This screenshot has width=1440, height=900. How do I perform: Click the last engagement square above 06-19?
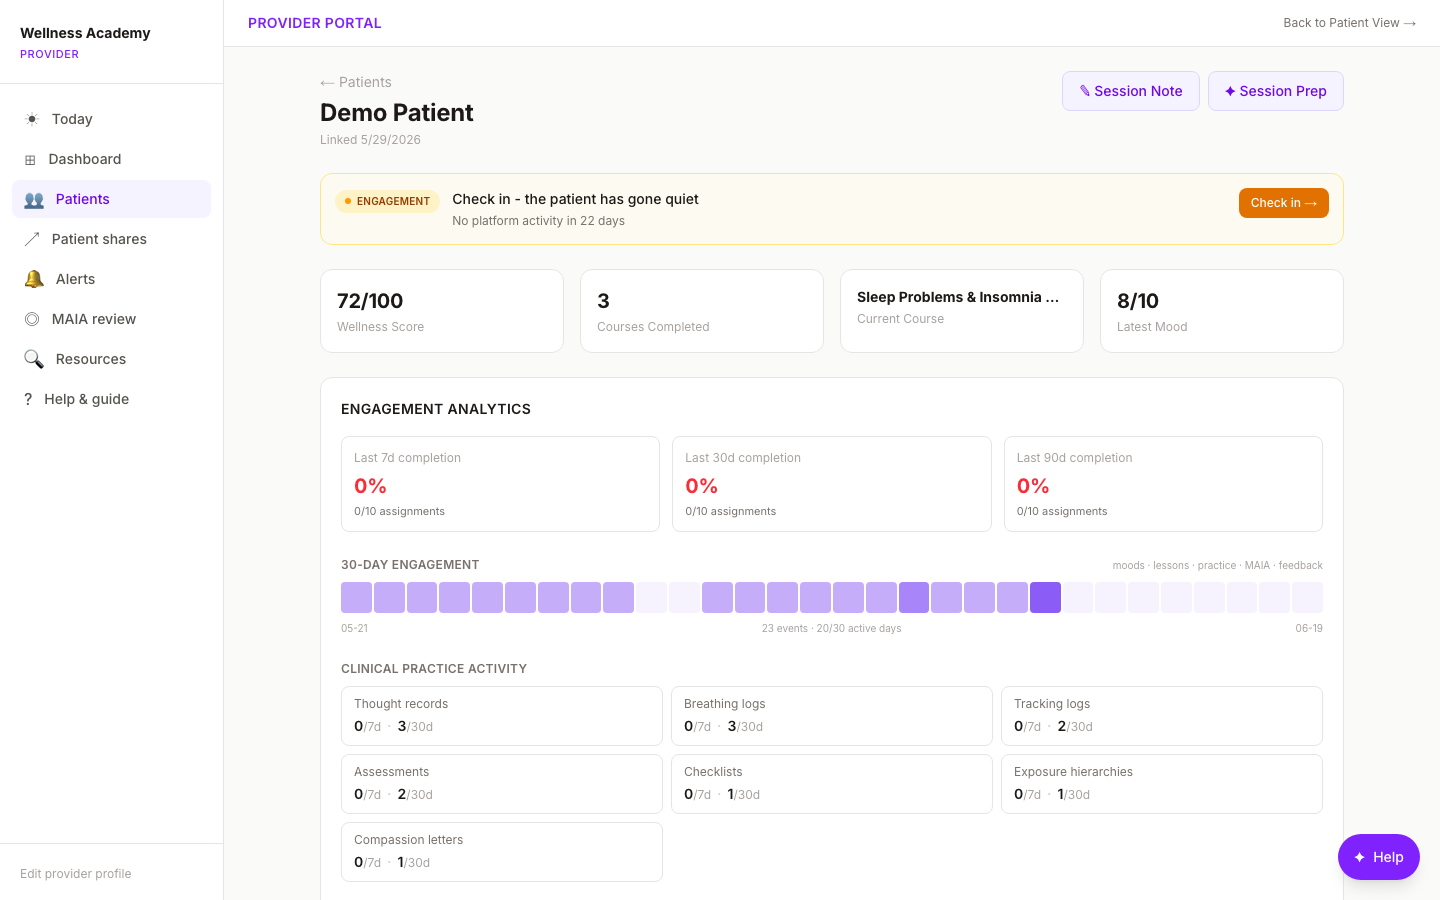click(x=1307, y=598)
